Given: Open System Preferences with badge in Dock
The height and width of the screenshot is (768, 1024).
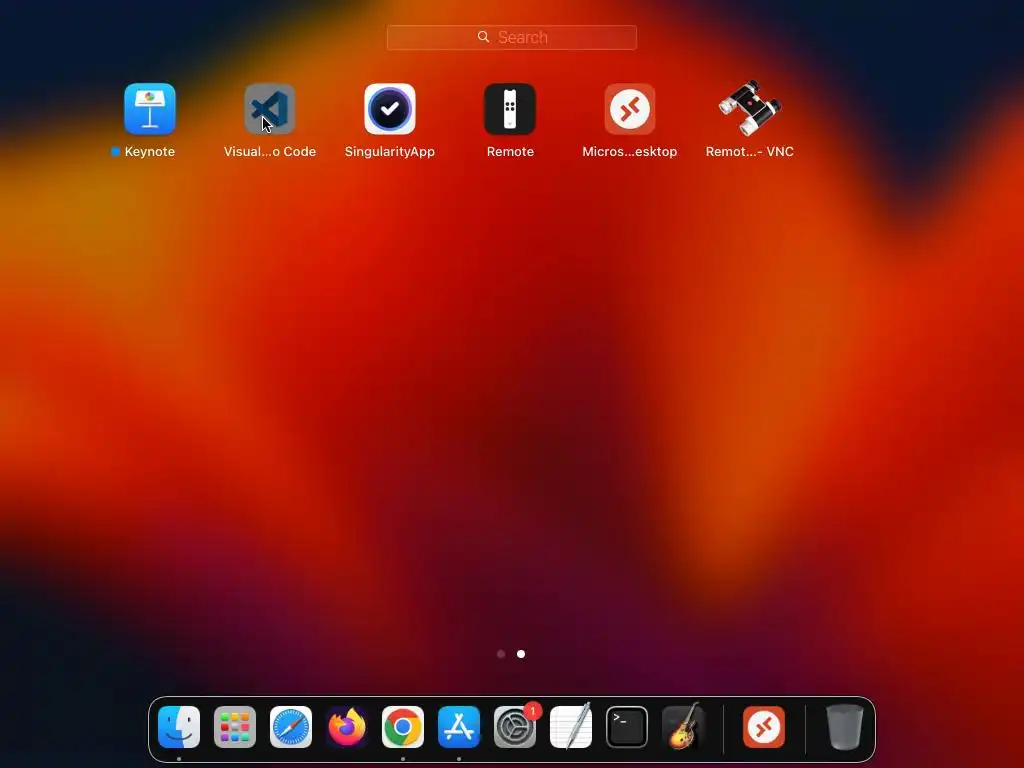Looking at the screenshot, I should [x=515, y=727].
